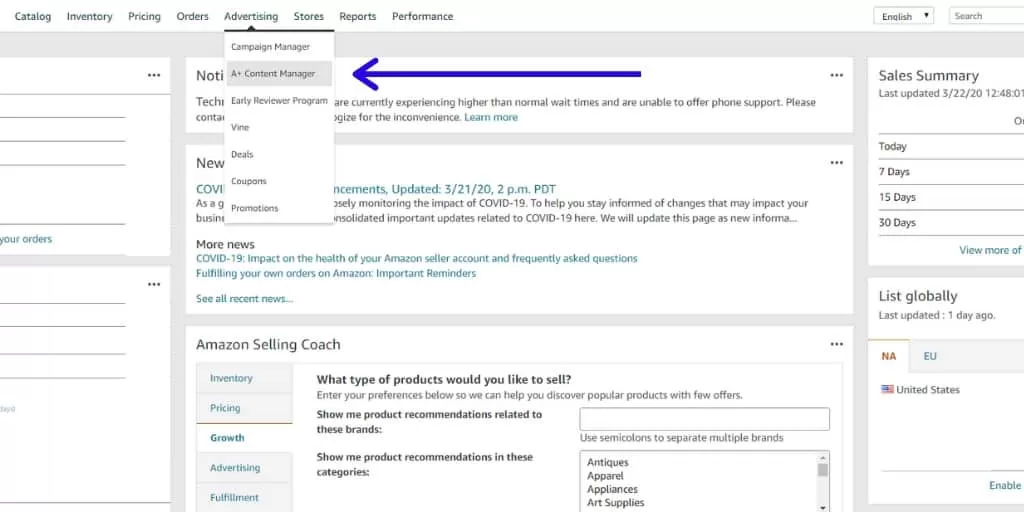Open options menu of lower-left card

154,284
